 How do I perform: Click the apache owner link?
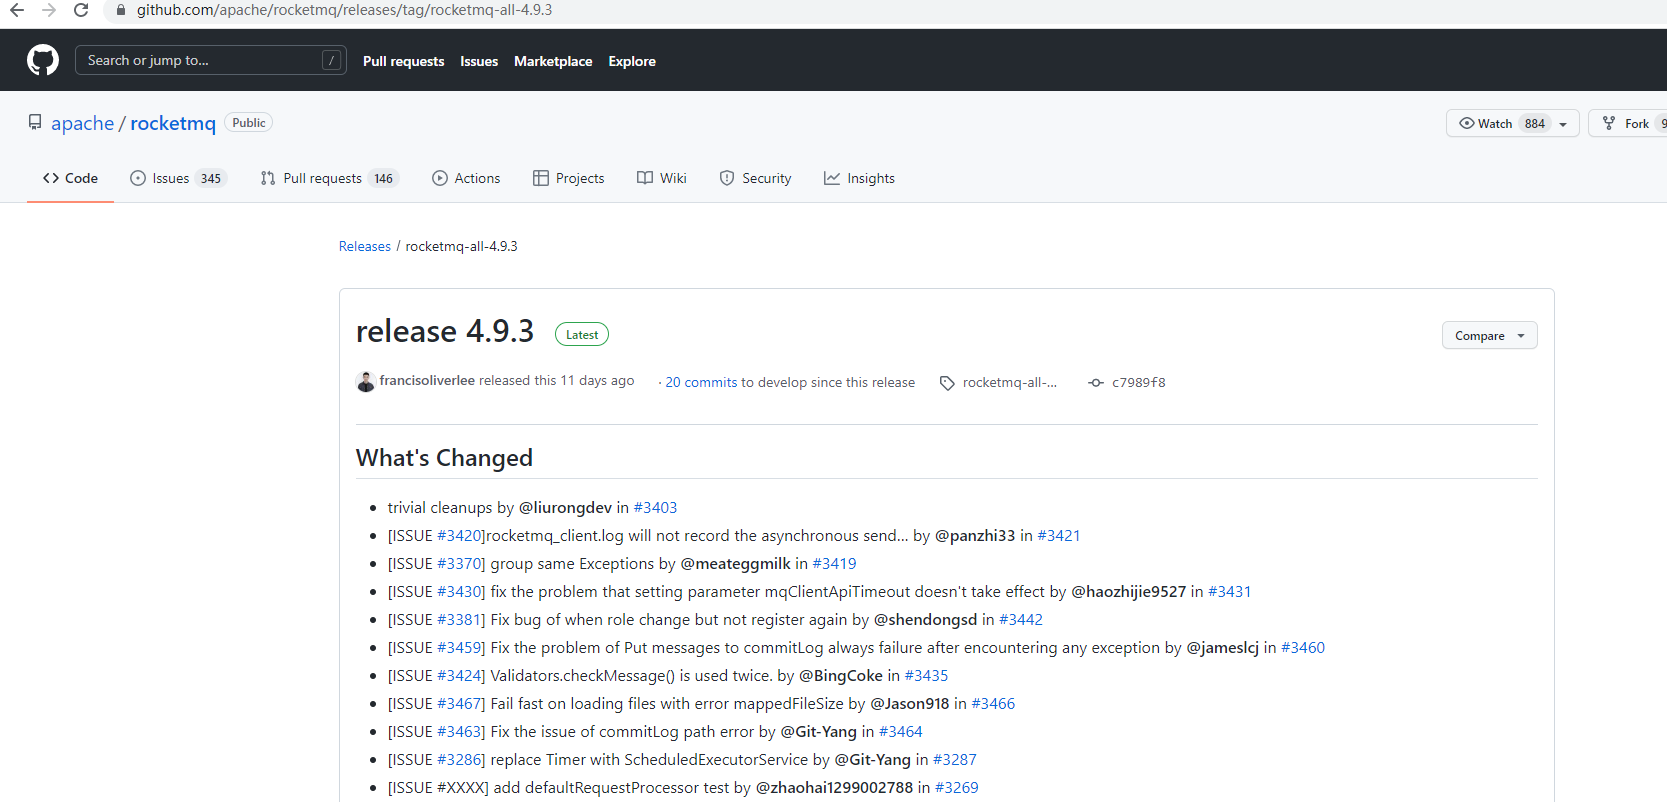tap(82, 123)
